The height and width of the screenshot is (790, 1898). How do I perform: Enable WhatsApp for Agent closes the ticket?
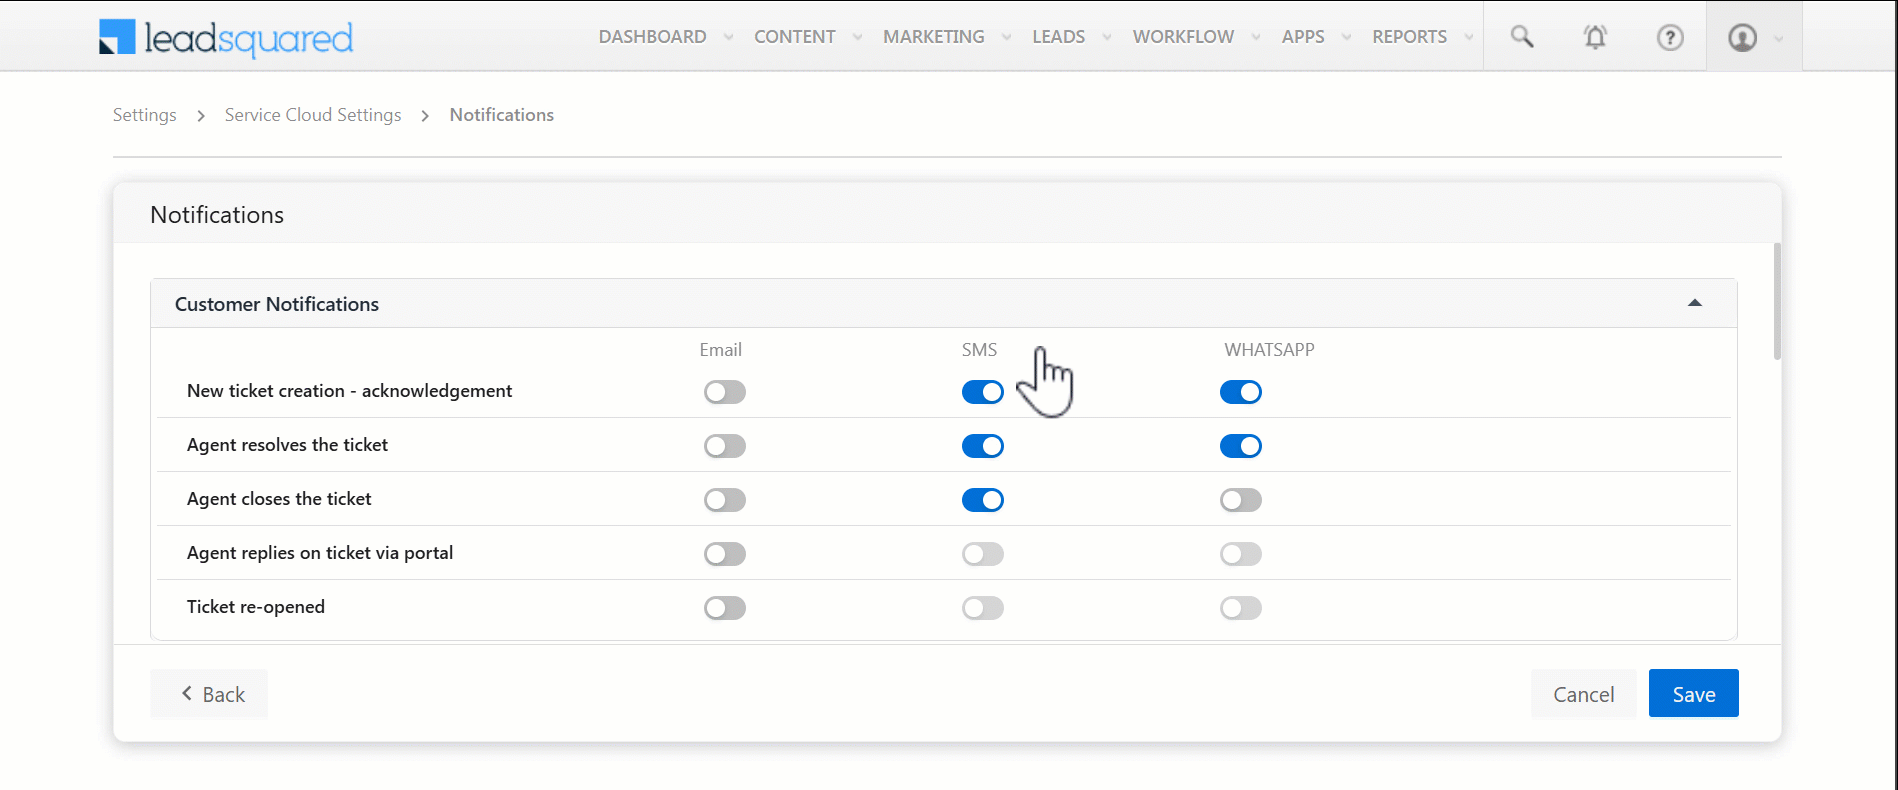1240,500
